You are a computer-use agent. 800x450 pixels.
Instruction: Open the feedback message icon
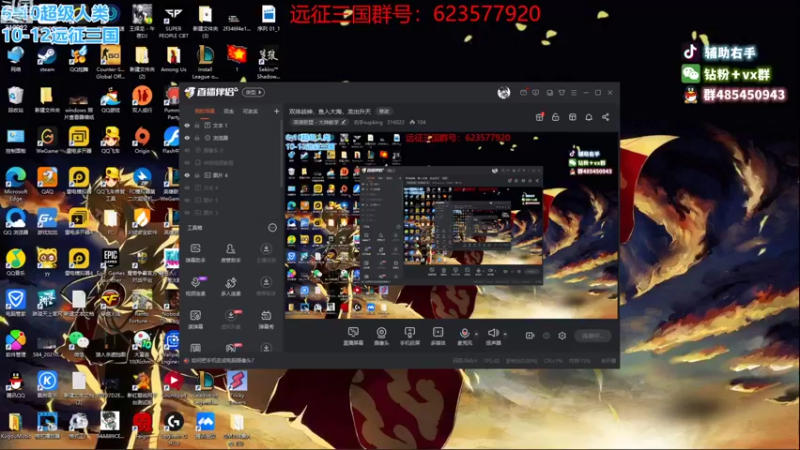pyautogui.click(x=536, y=92)
